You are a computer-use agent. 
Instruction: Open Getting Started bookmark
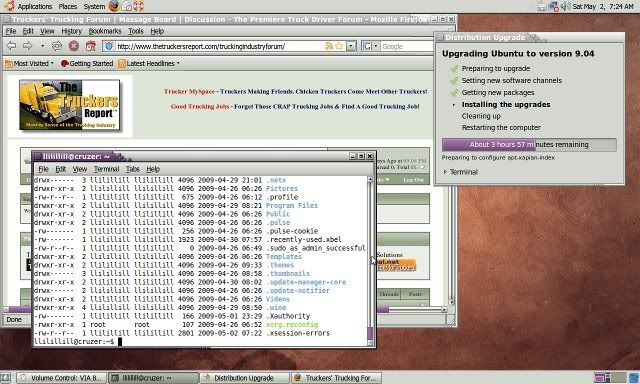point(87,63)
